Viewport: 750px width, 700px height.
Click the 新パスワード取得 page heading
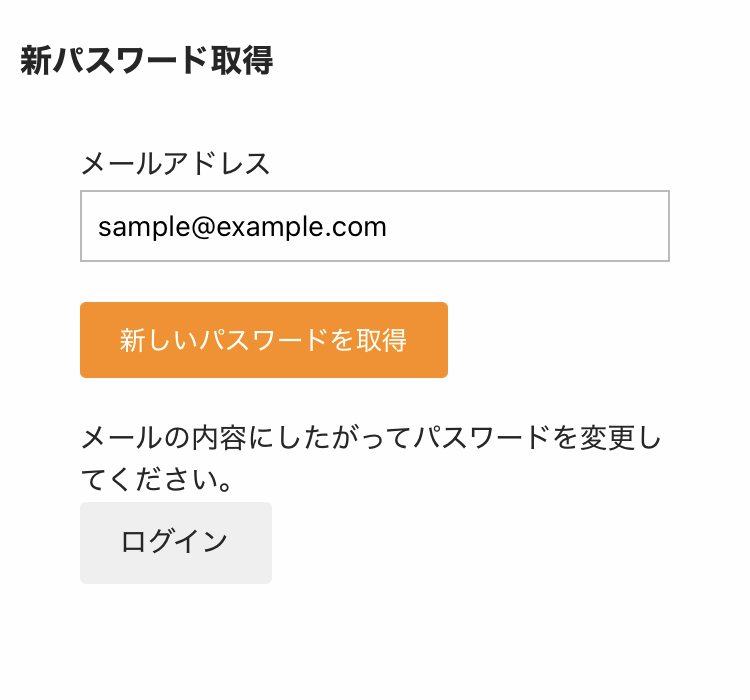(146, 61)
